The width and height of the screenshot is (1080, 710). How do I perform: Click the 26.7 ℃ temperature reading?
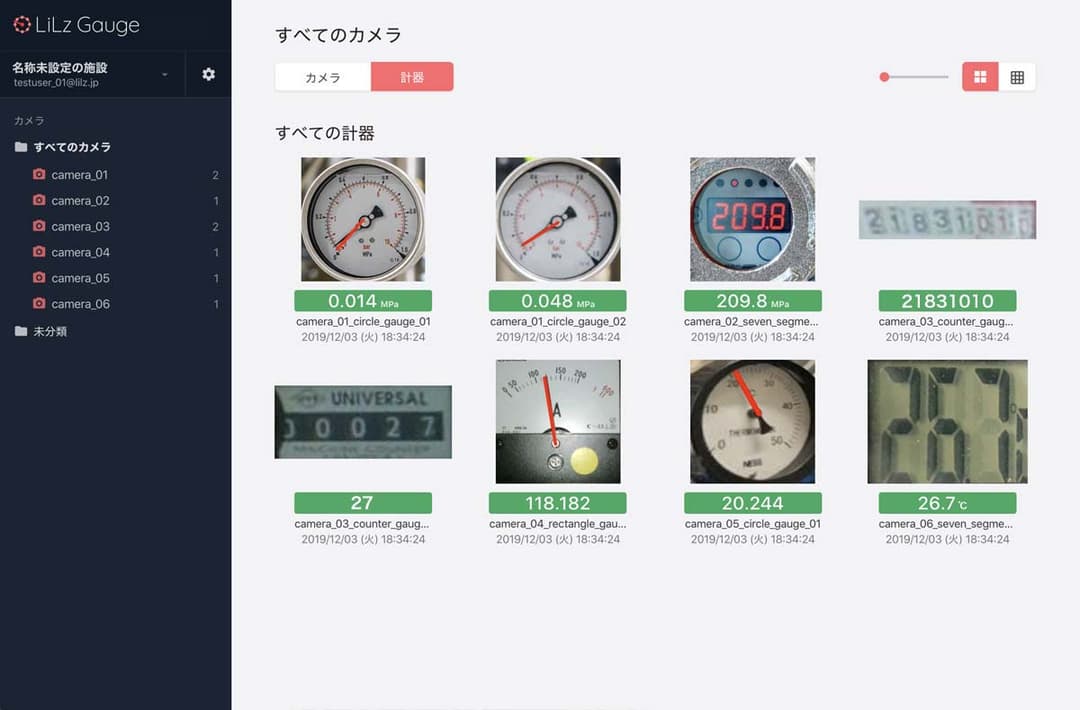[x=947, y=503]
